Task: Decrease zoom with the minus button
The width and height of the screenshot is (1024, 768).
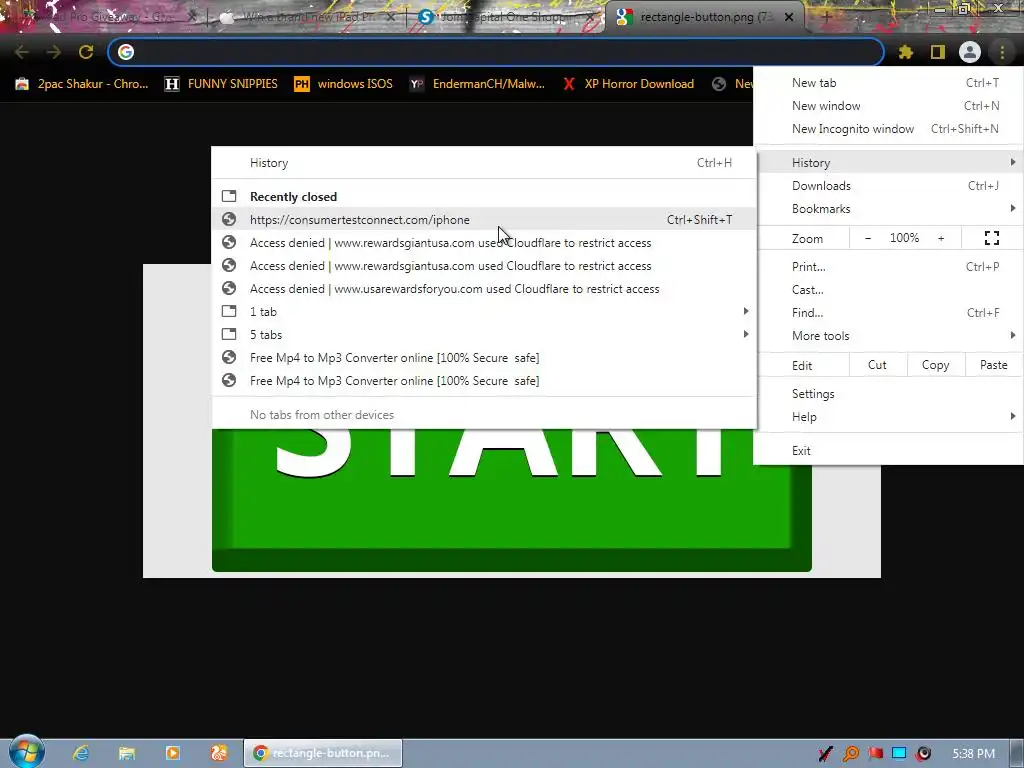Action: (868, 238)
